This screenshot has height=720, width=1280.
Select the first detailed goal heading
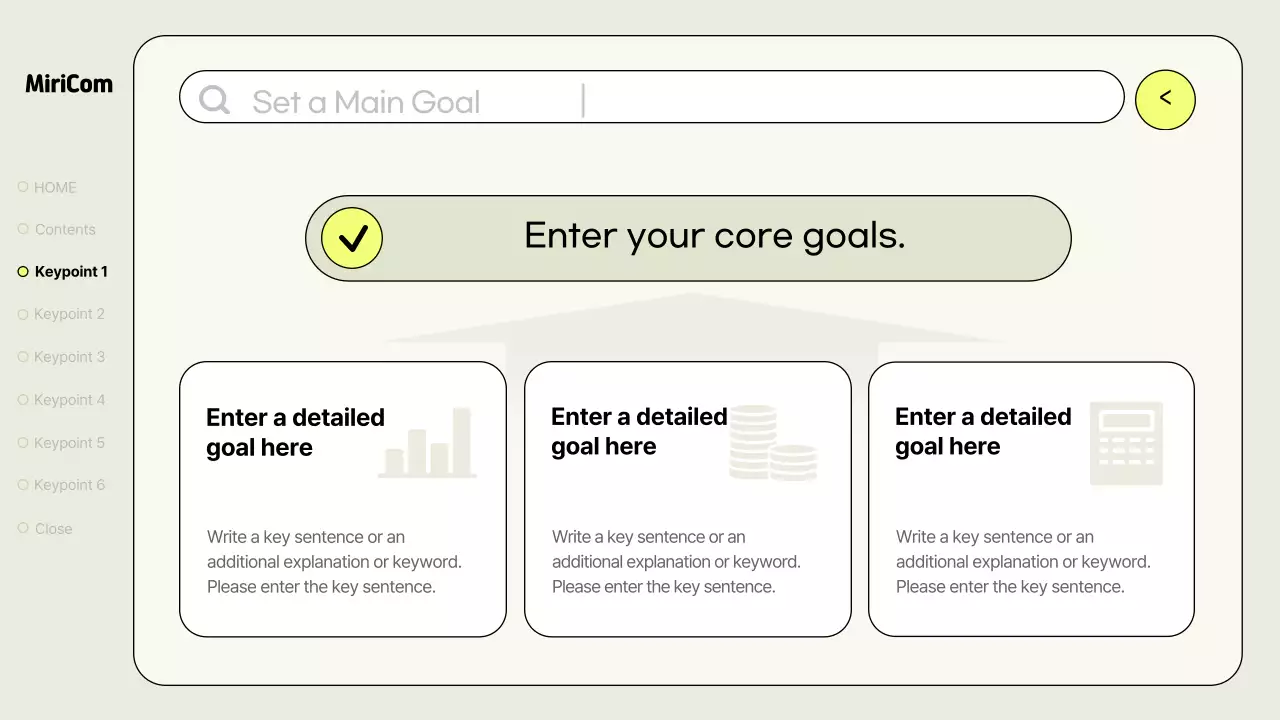click(x=295, y=432)
